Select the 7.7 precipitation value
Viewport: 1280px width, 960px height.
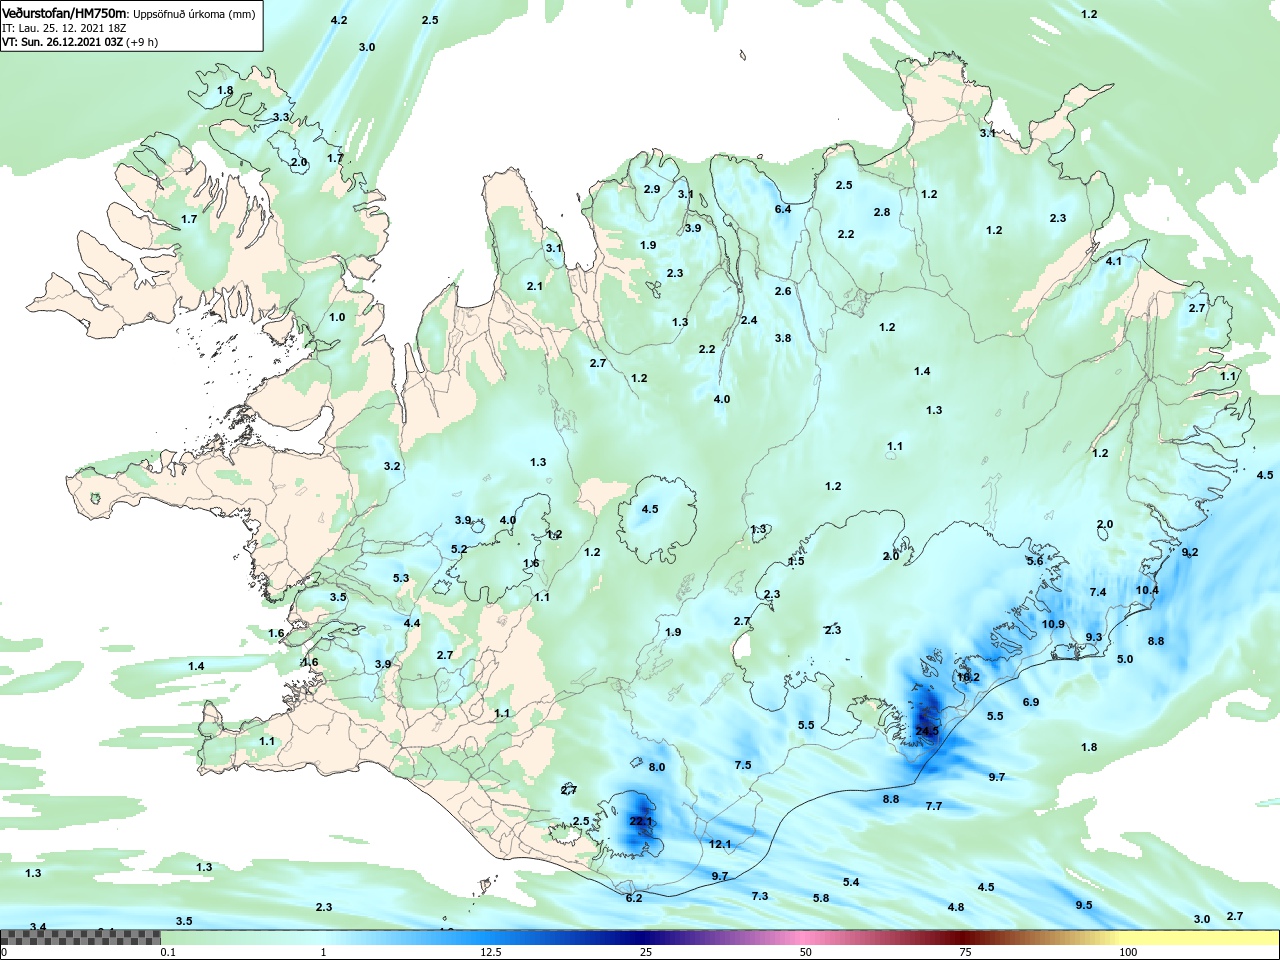click(x=934, y=806)
